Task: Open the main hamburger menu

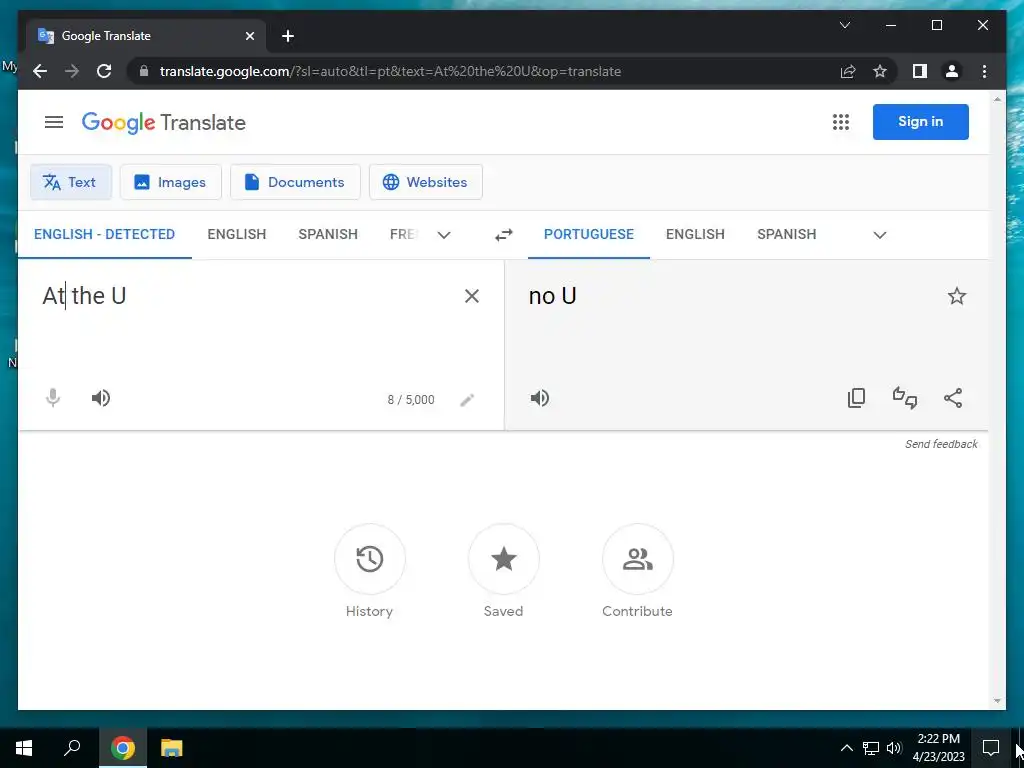Action: (x=54, y=122)
